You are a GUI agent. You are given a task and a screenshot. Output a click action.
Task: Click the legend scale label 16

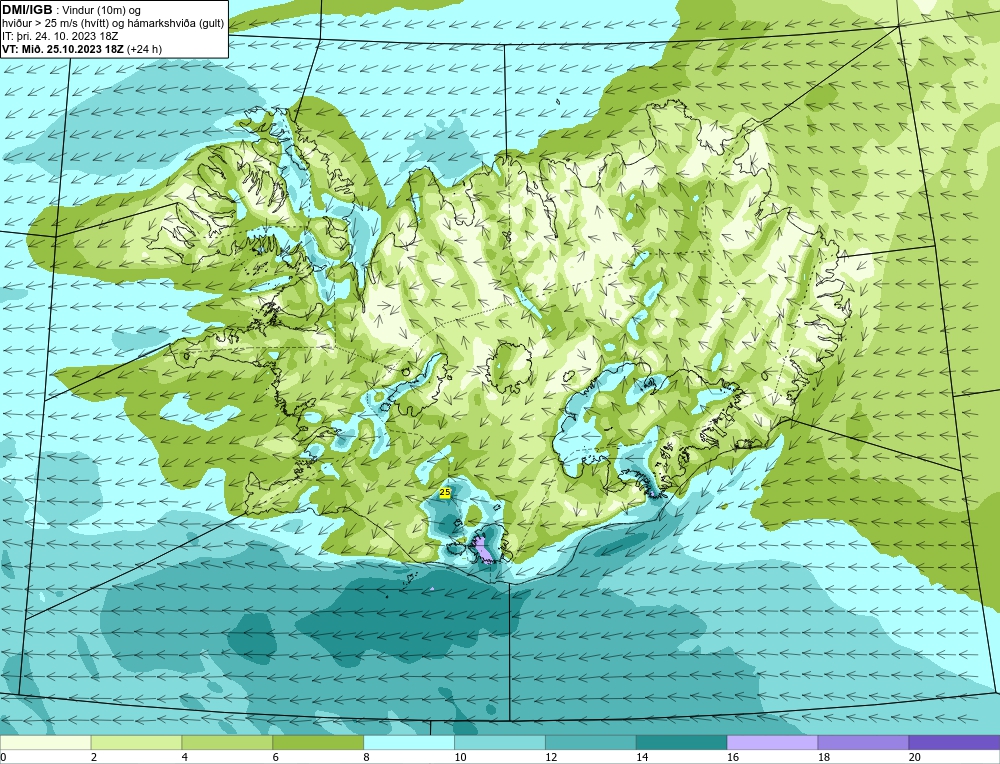[x=733, y=758]
